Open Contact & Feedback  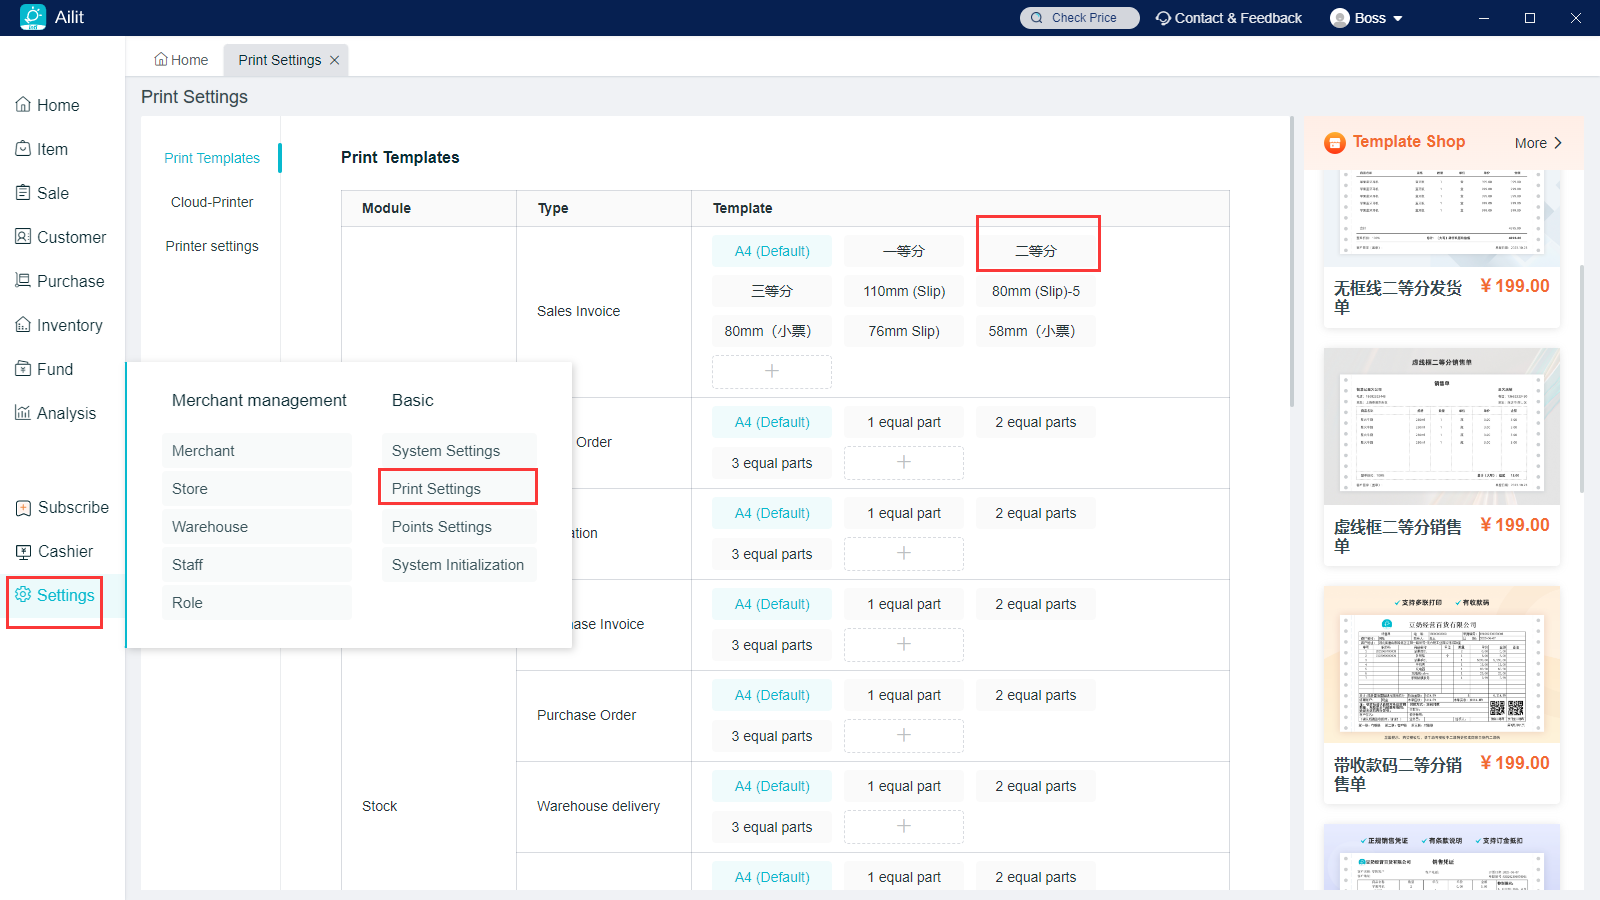(1229, 18)
